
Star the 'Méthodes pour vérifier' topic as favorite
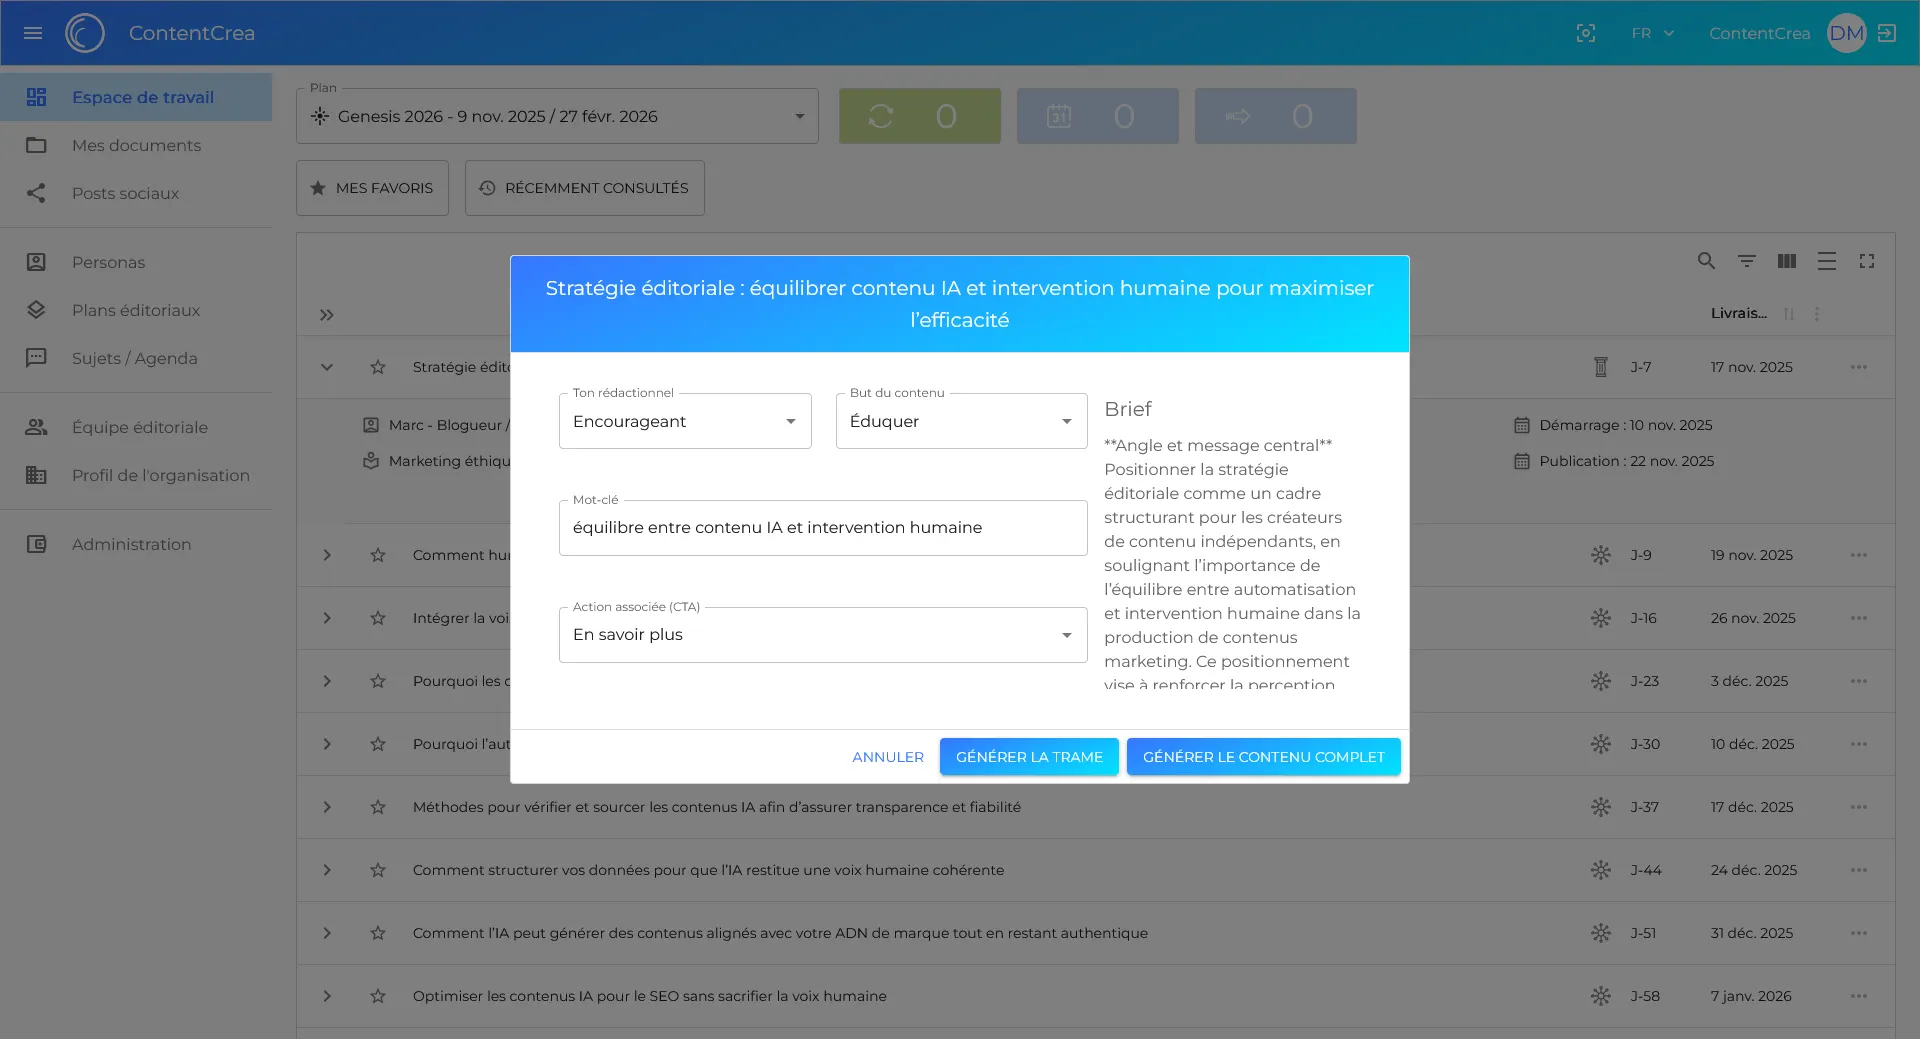pyautogui.click(x=378, y=807)
